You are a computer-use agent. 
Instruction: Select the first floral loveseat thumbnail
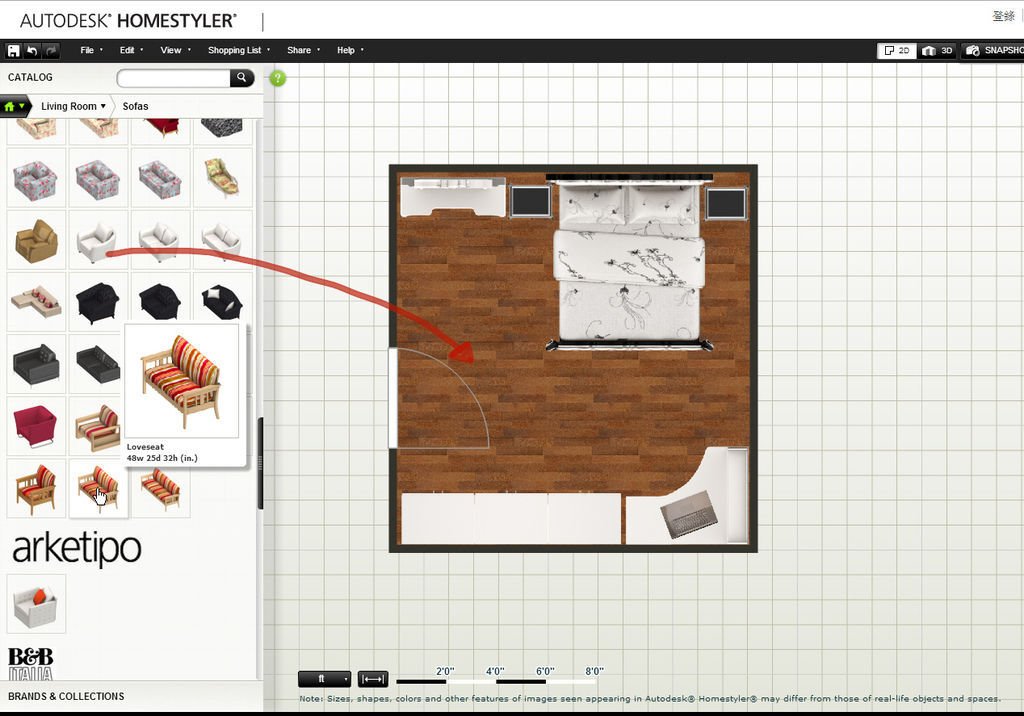coord(36,178)
